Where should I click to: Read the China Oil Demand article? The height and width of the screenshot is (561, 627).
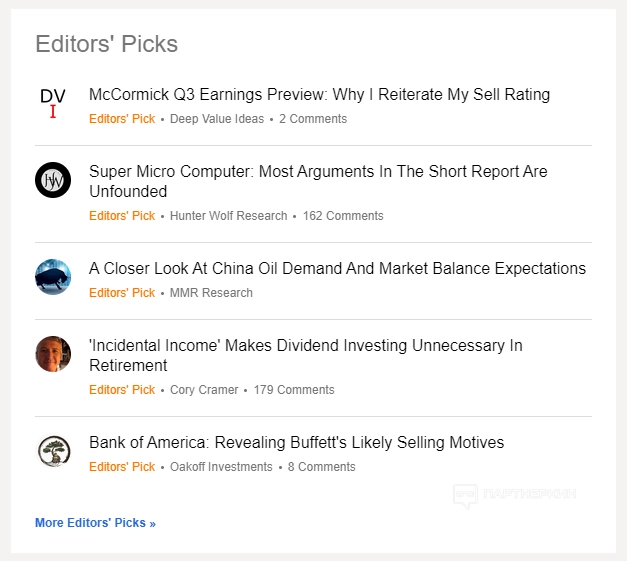[337, 269]
